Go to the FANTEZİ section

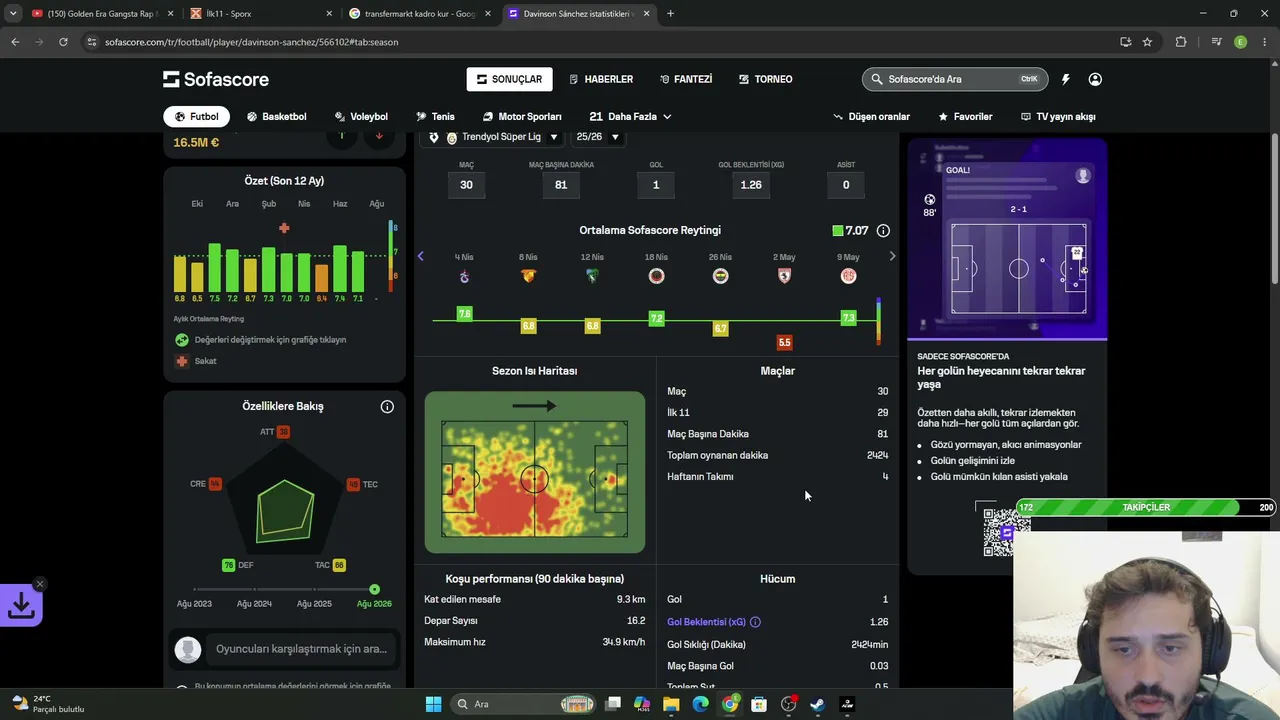[x=686, y=79]
